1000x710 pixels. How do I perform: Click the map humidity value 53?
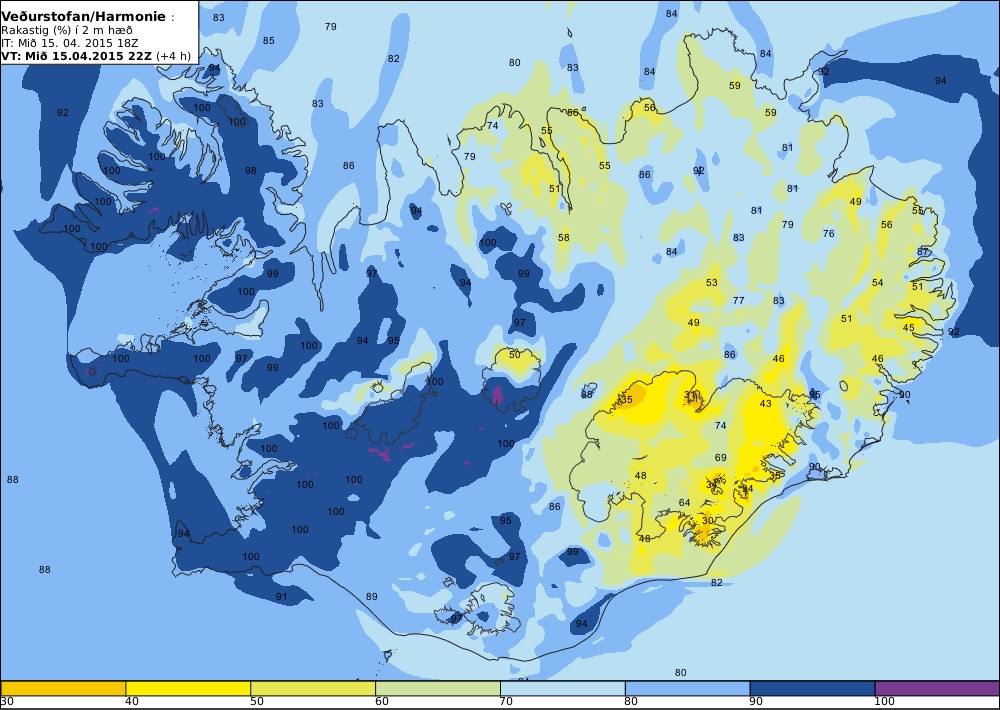click(712, 282)
